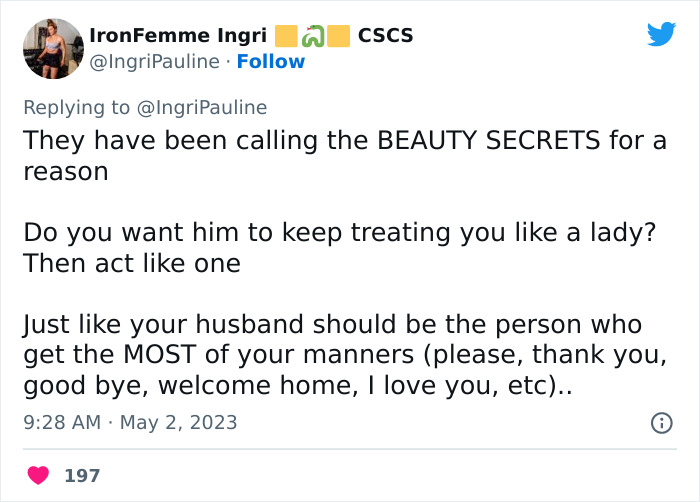Screen dimensions: 700x502
Task: Open IronFemme Ingri's profile picture
Action: 52,48
